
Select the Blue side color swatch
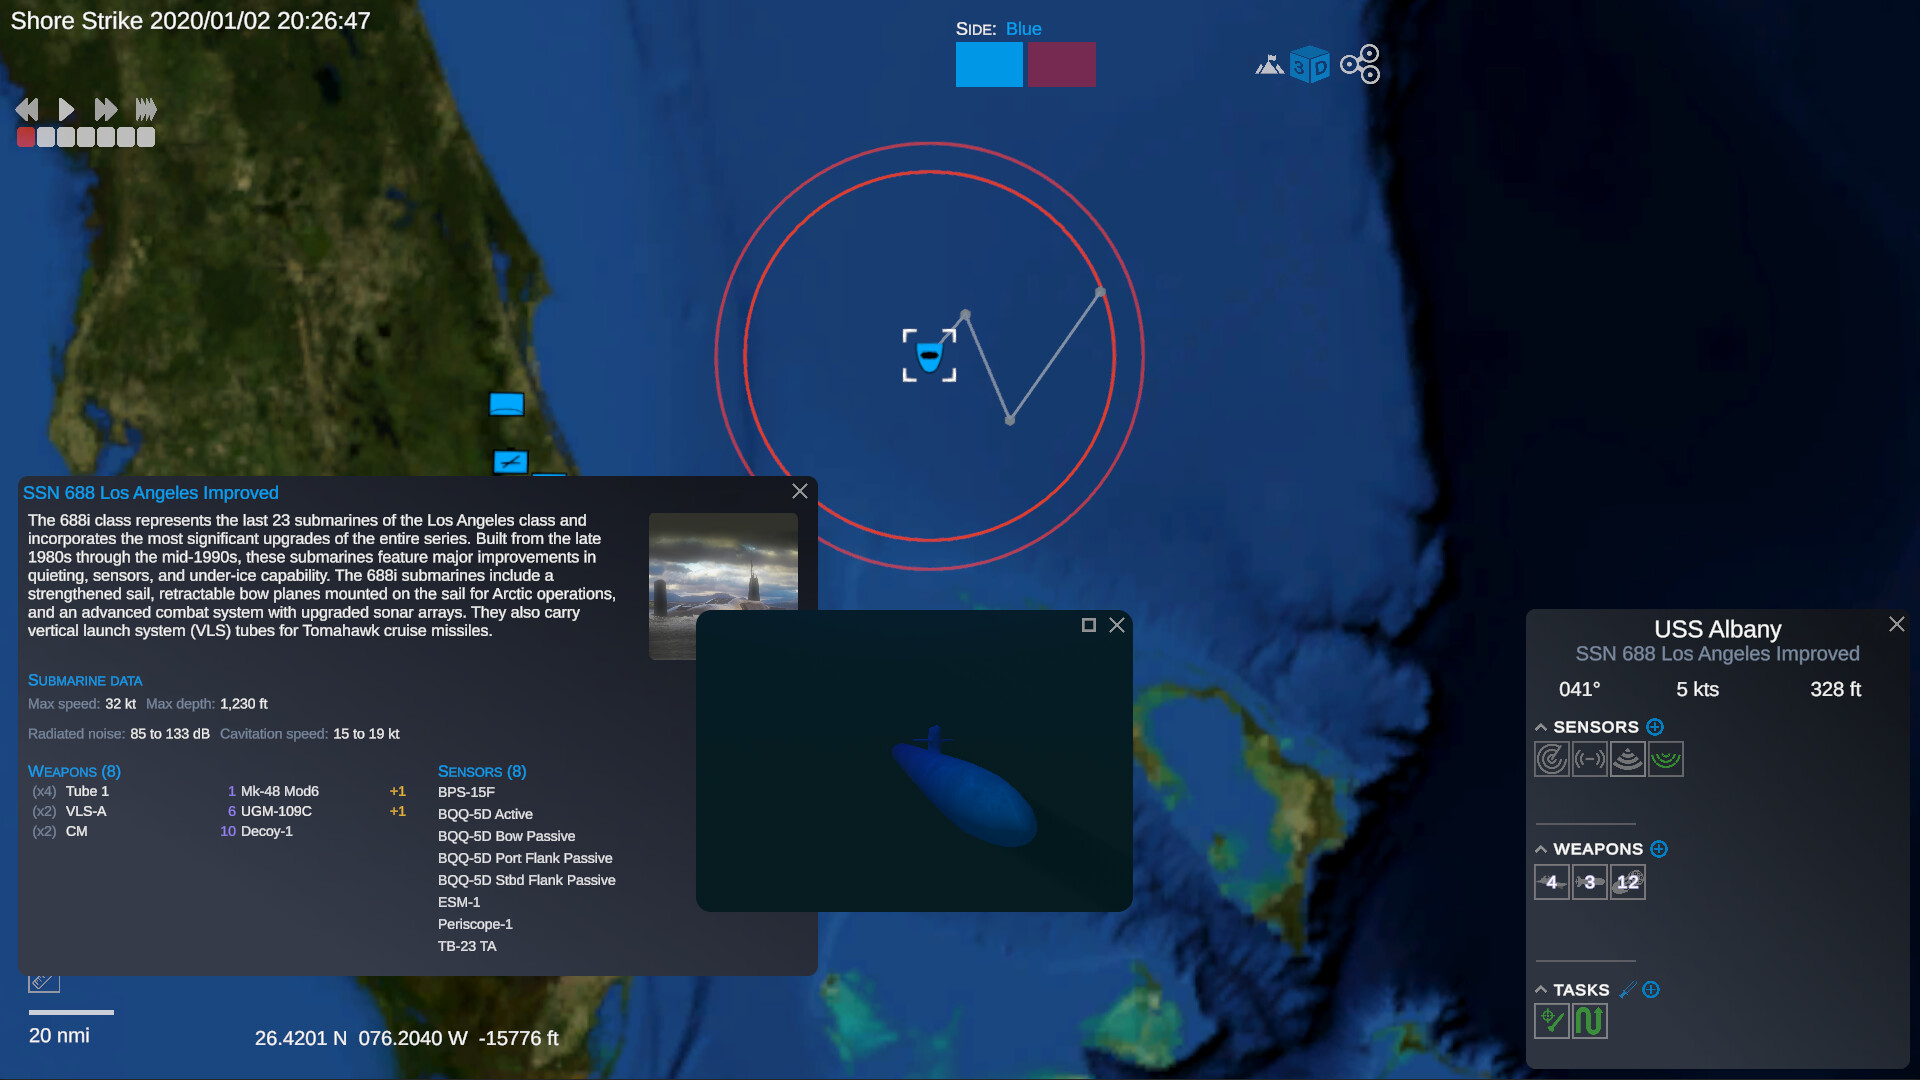click(x=988, y=65)
